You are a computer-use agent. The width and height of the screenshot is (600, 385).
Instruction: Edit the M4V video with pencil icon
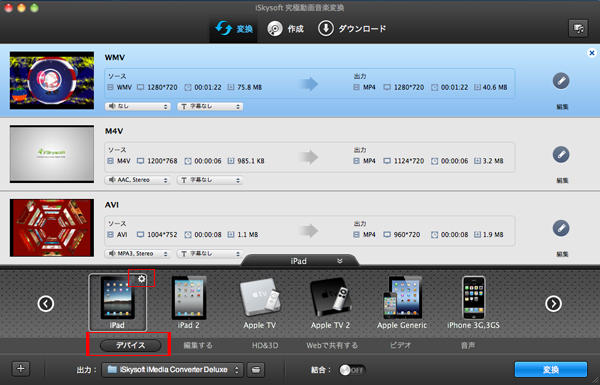point(561,155)
